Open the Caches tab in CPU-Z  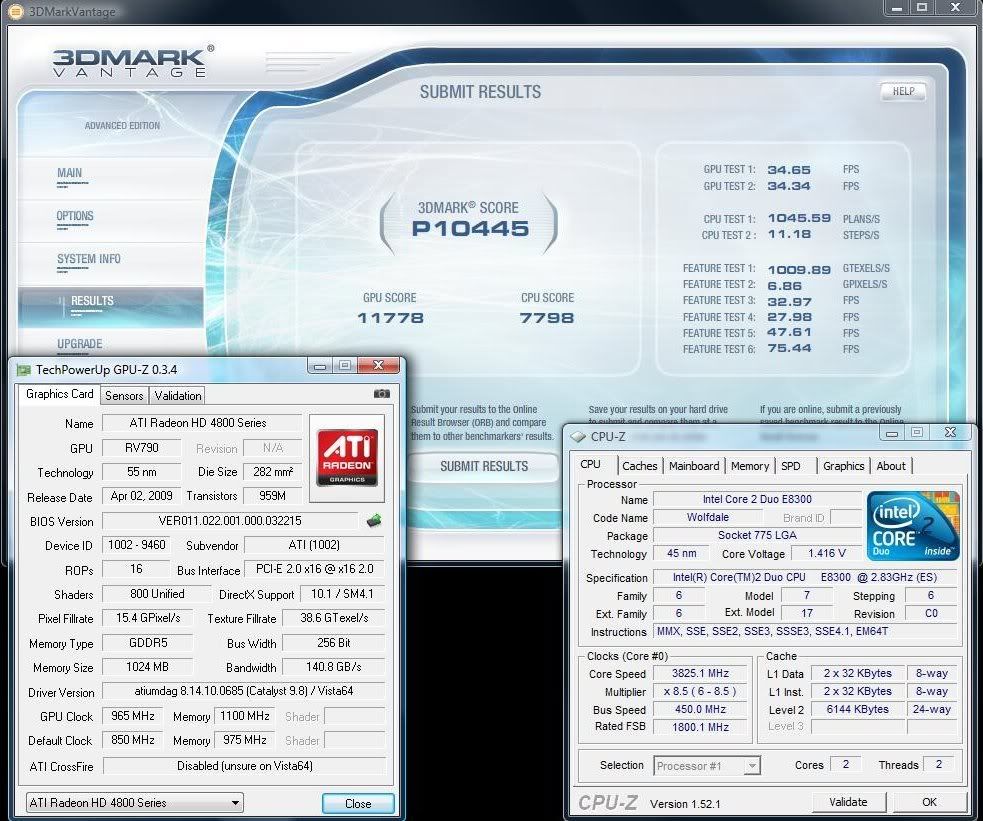pos(639,466)
